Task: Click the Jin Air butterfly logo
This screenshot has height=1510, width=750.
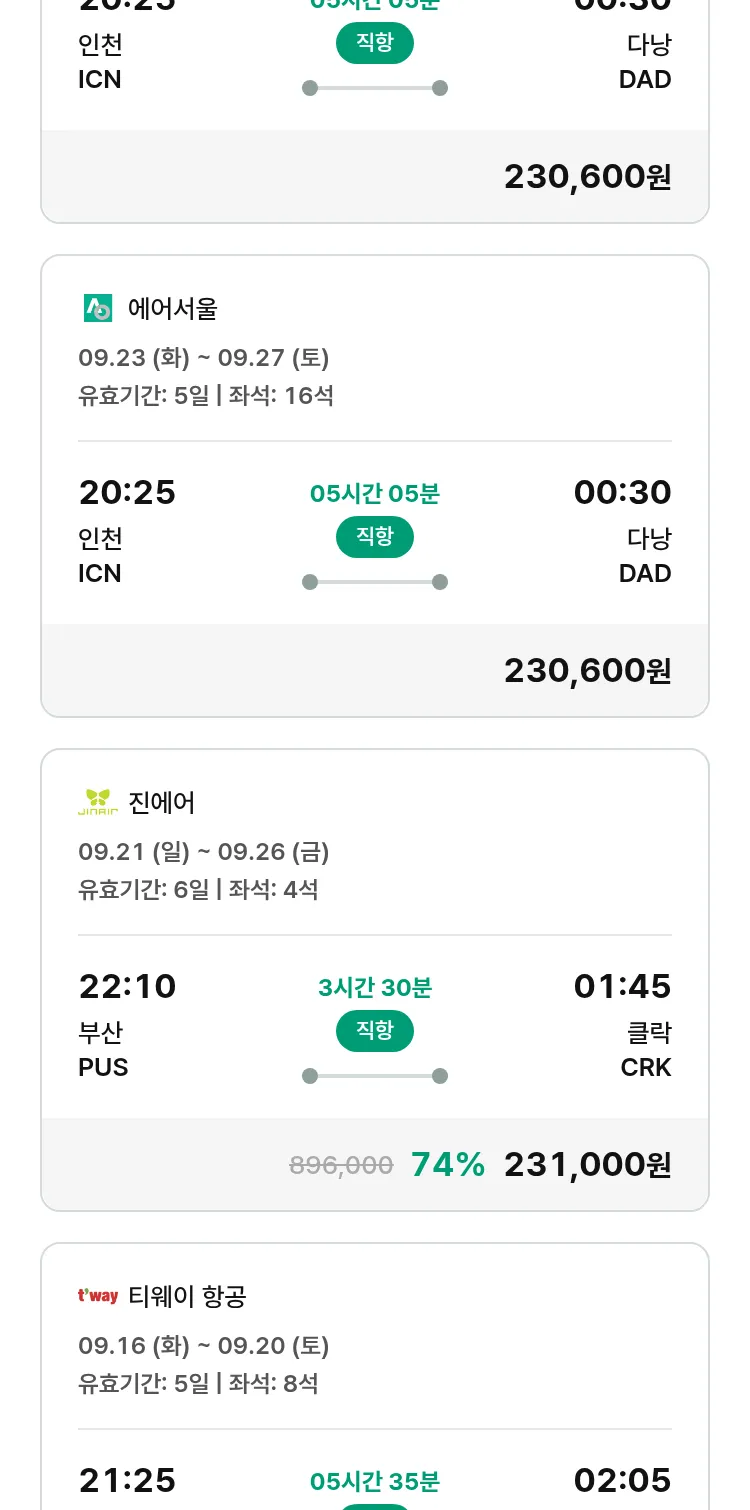Action: 98,802
